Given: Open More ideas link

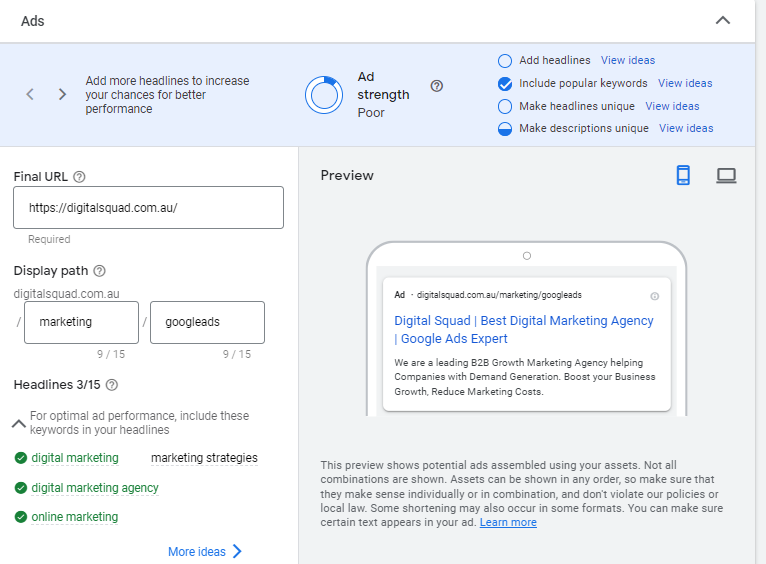Looking at the screenshot, I should point(205,551).
